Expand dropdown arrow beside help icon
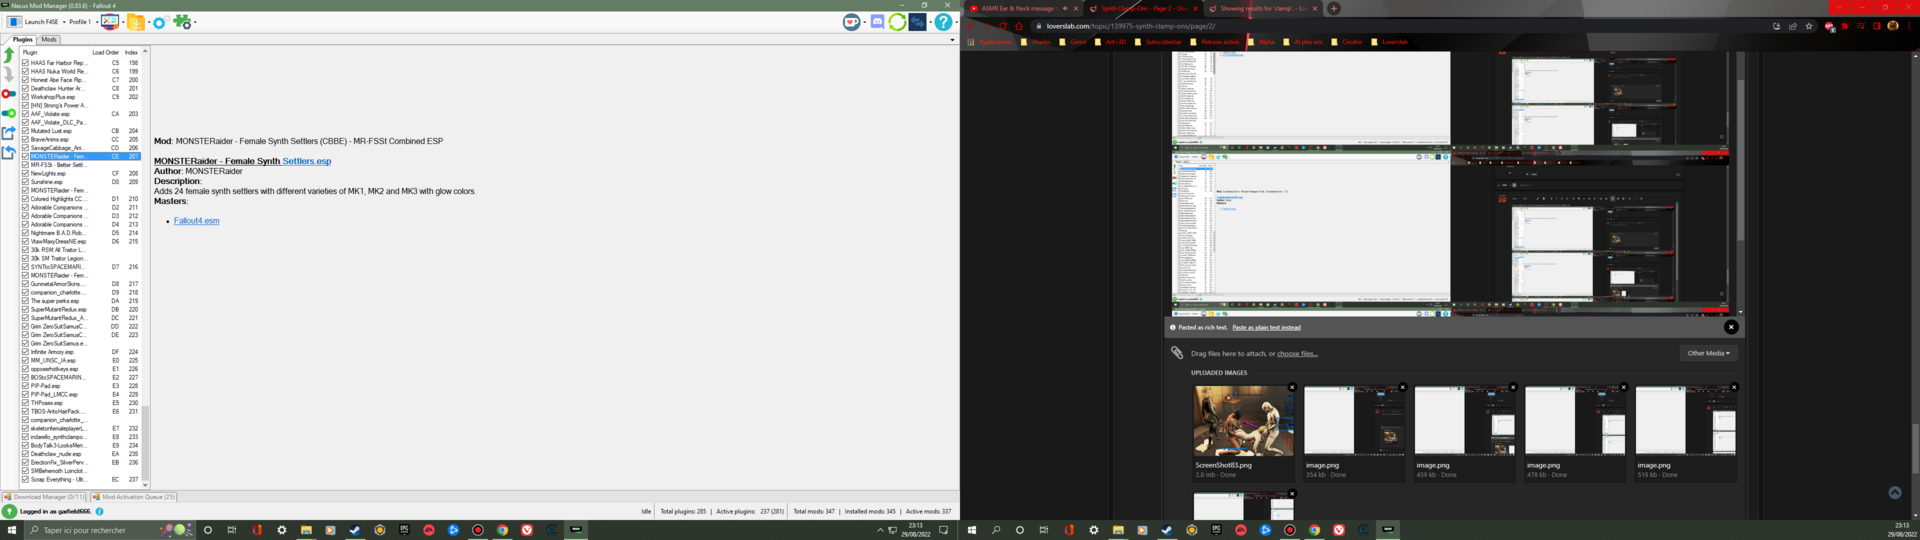 pos(955,22)
